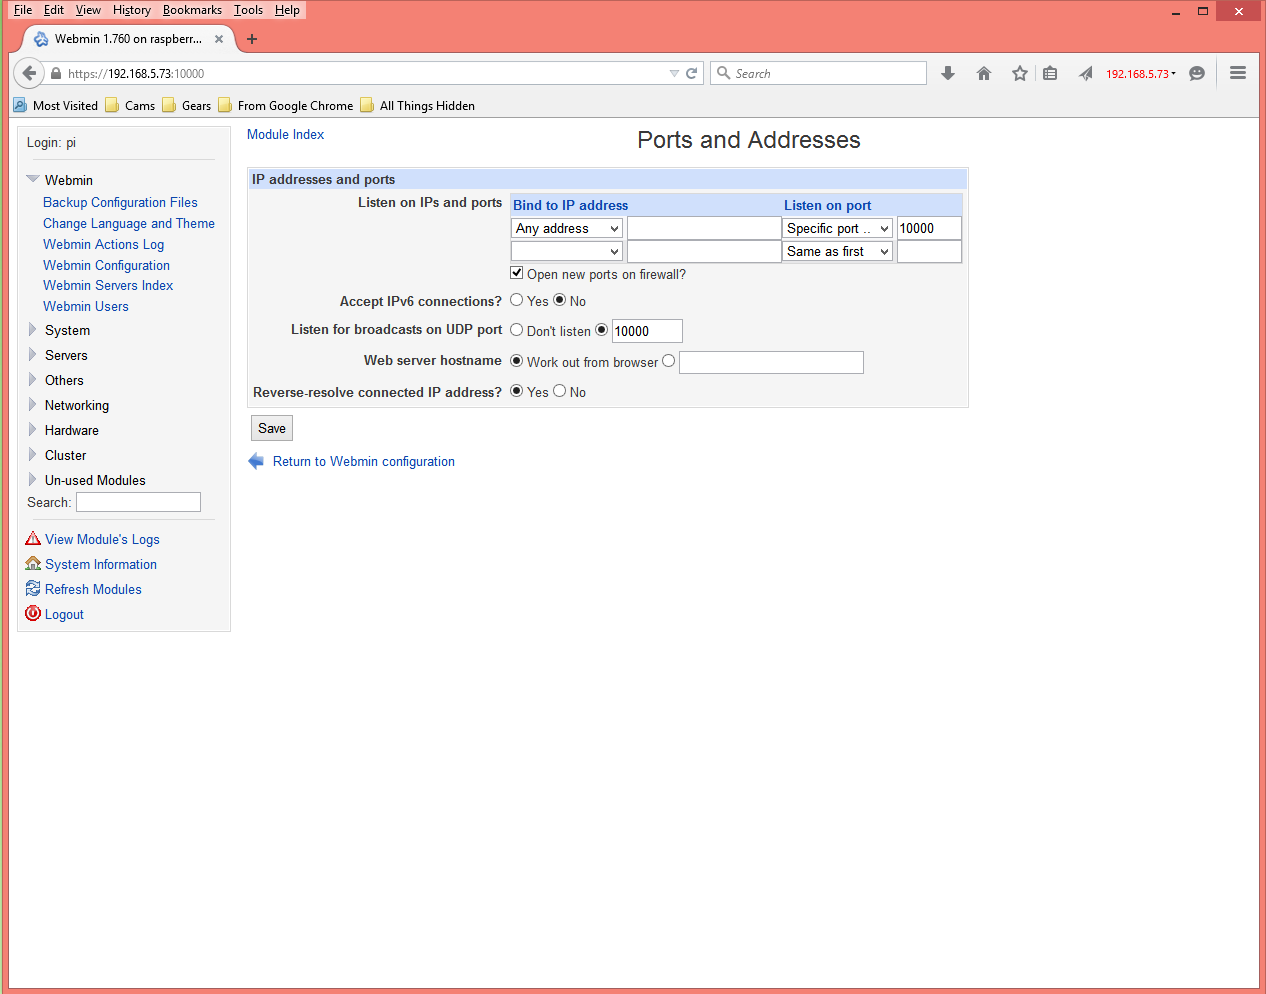This screenshot has height=994, width=1266.
Task: Open the Help menu
Action: (x=288, y=10)
